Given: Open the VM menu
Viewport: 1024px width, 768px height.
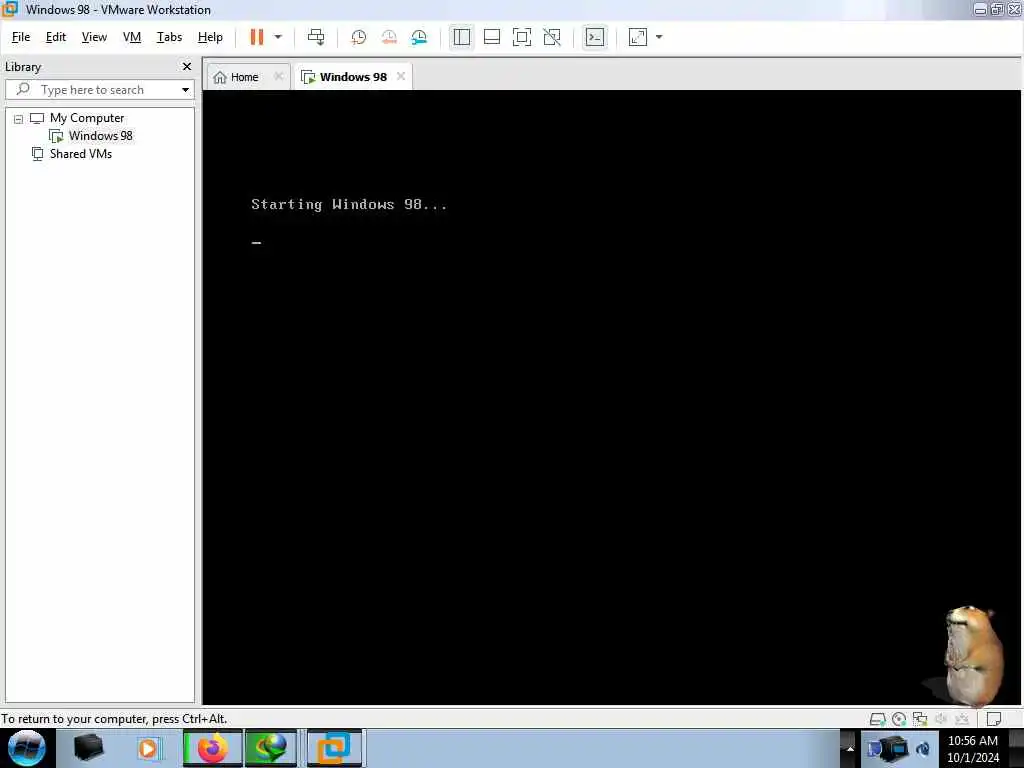Looking at the screenshot, I should pyautogui.click(x=132, y=37).
